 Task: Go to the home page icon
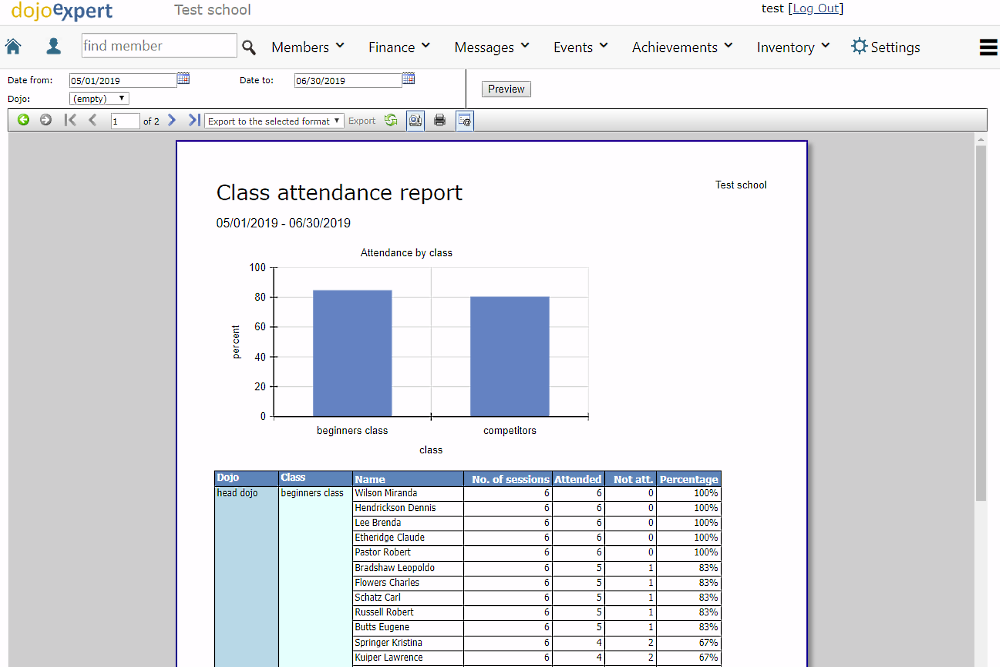click(x=13, y=47)
